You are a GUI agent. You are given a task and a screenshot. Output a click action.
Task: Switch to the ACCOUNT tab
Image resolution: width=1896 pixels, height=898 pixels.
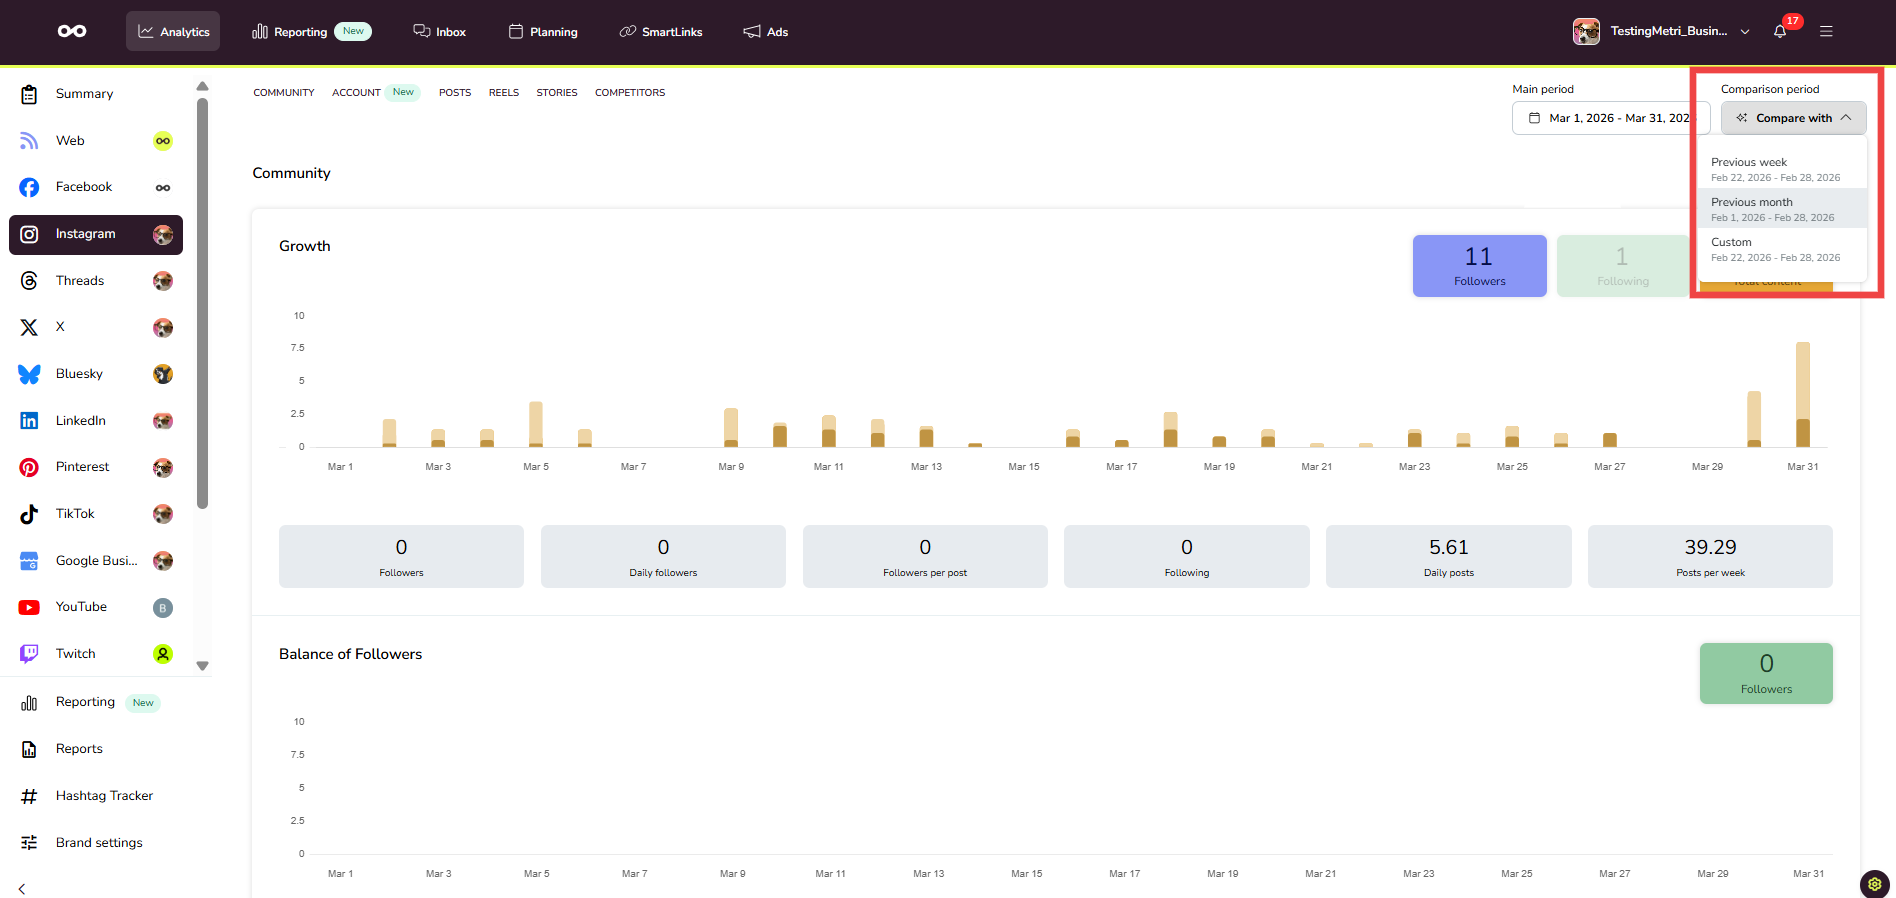pos(356,93)
